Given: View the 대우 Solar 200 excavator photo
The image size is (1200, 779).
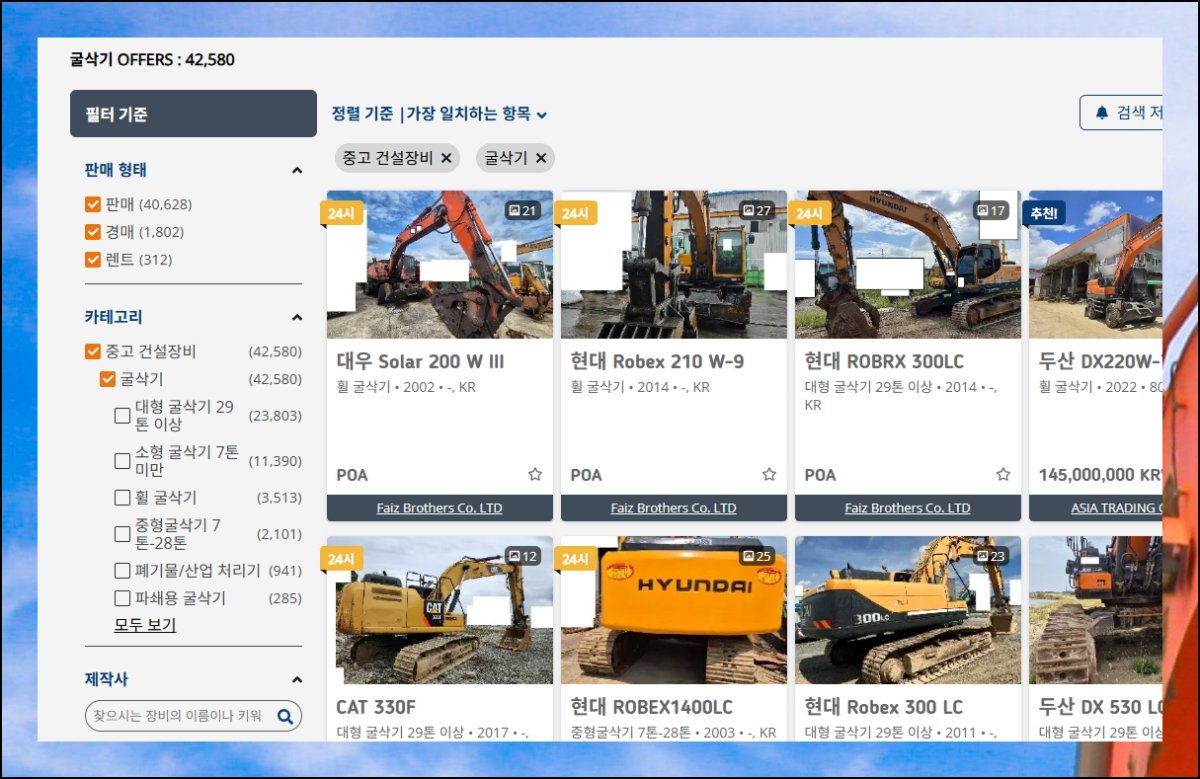Looking at the screenshot, I should pyautogui.click(x=439, y=265).
